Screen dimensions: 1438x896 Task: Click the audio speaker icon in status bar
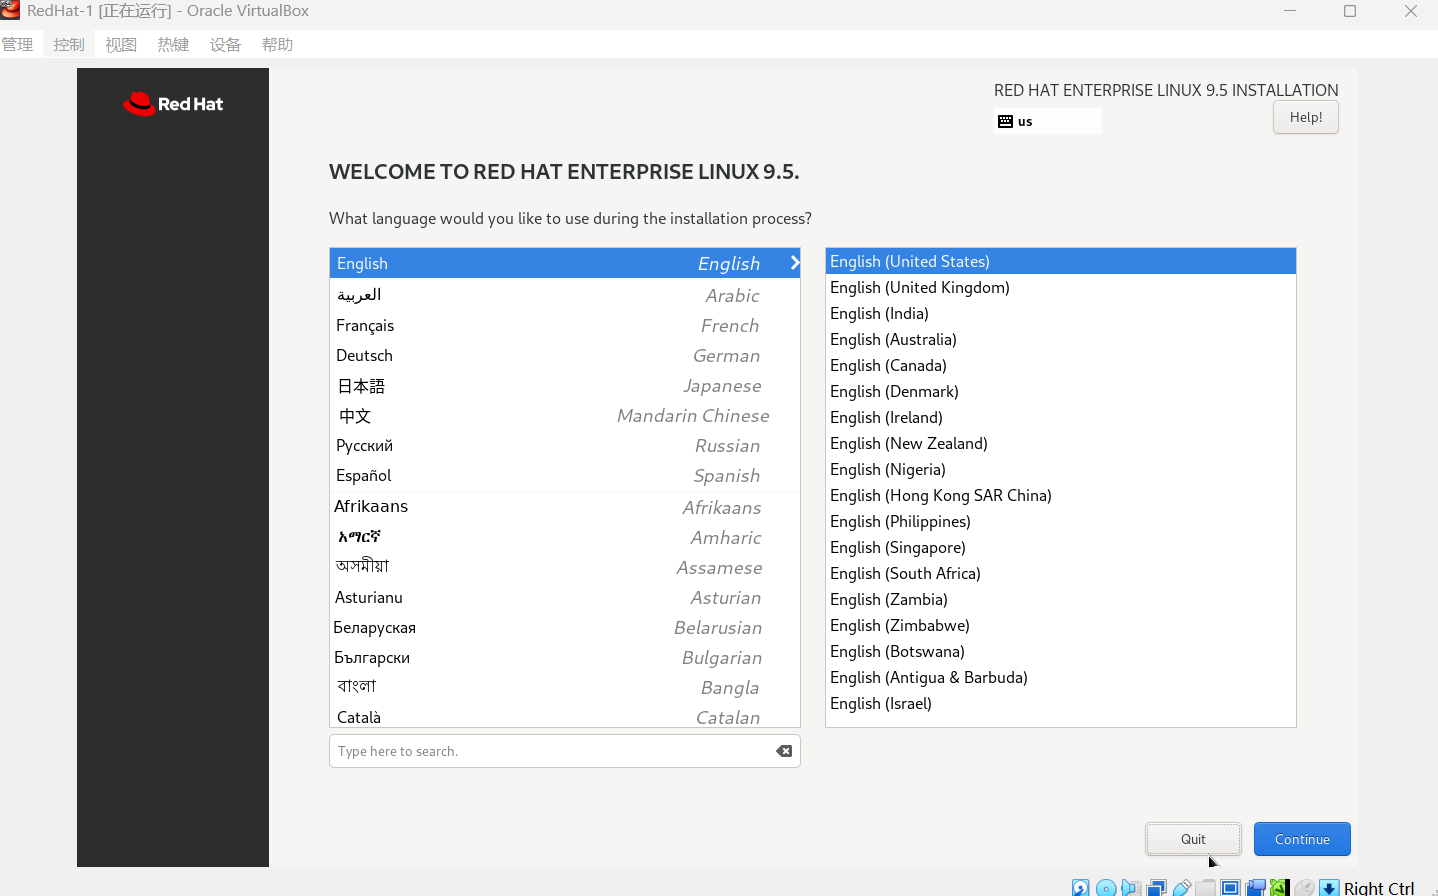[x=1131, y=888]
